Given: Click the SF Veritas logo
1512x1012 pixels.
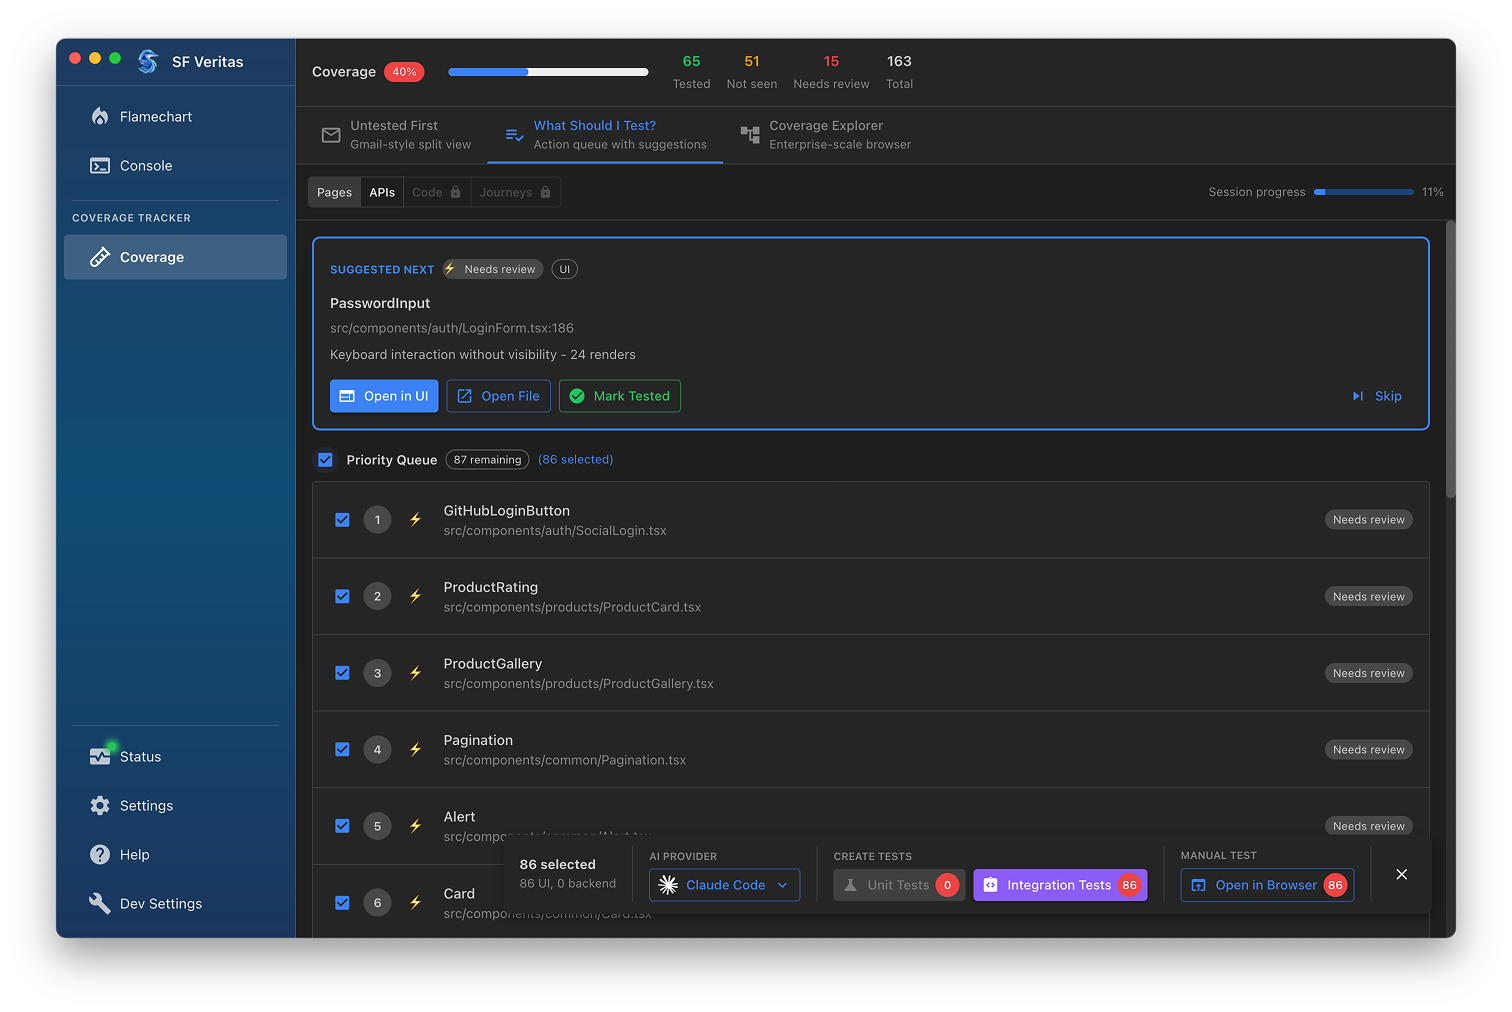Looking at the screenshot, I should [147, 61].
